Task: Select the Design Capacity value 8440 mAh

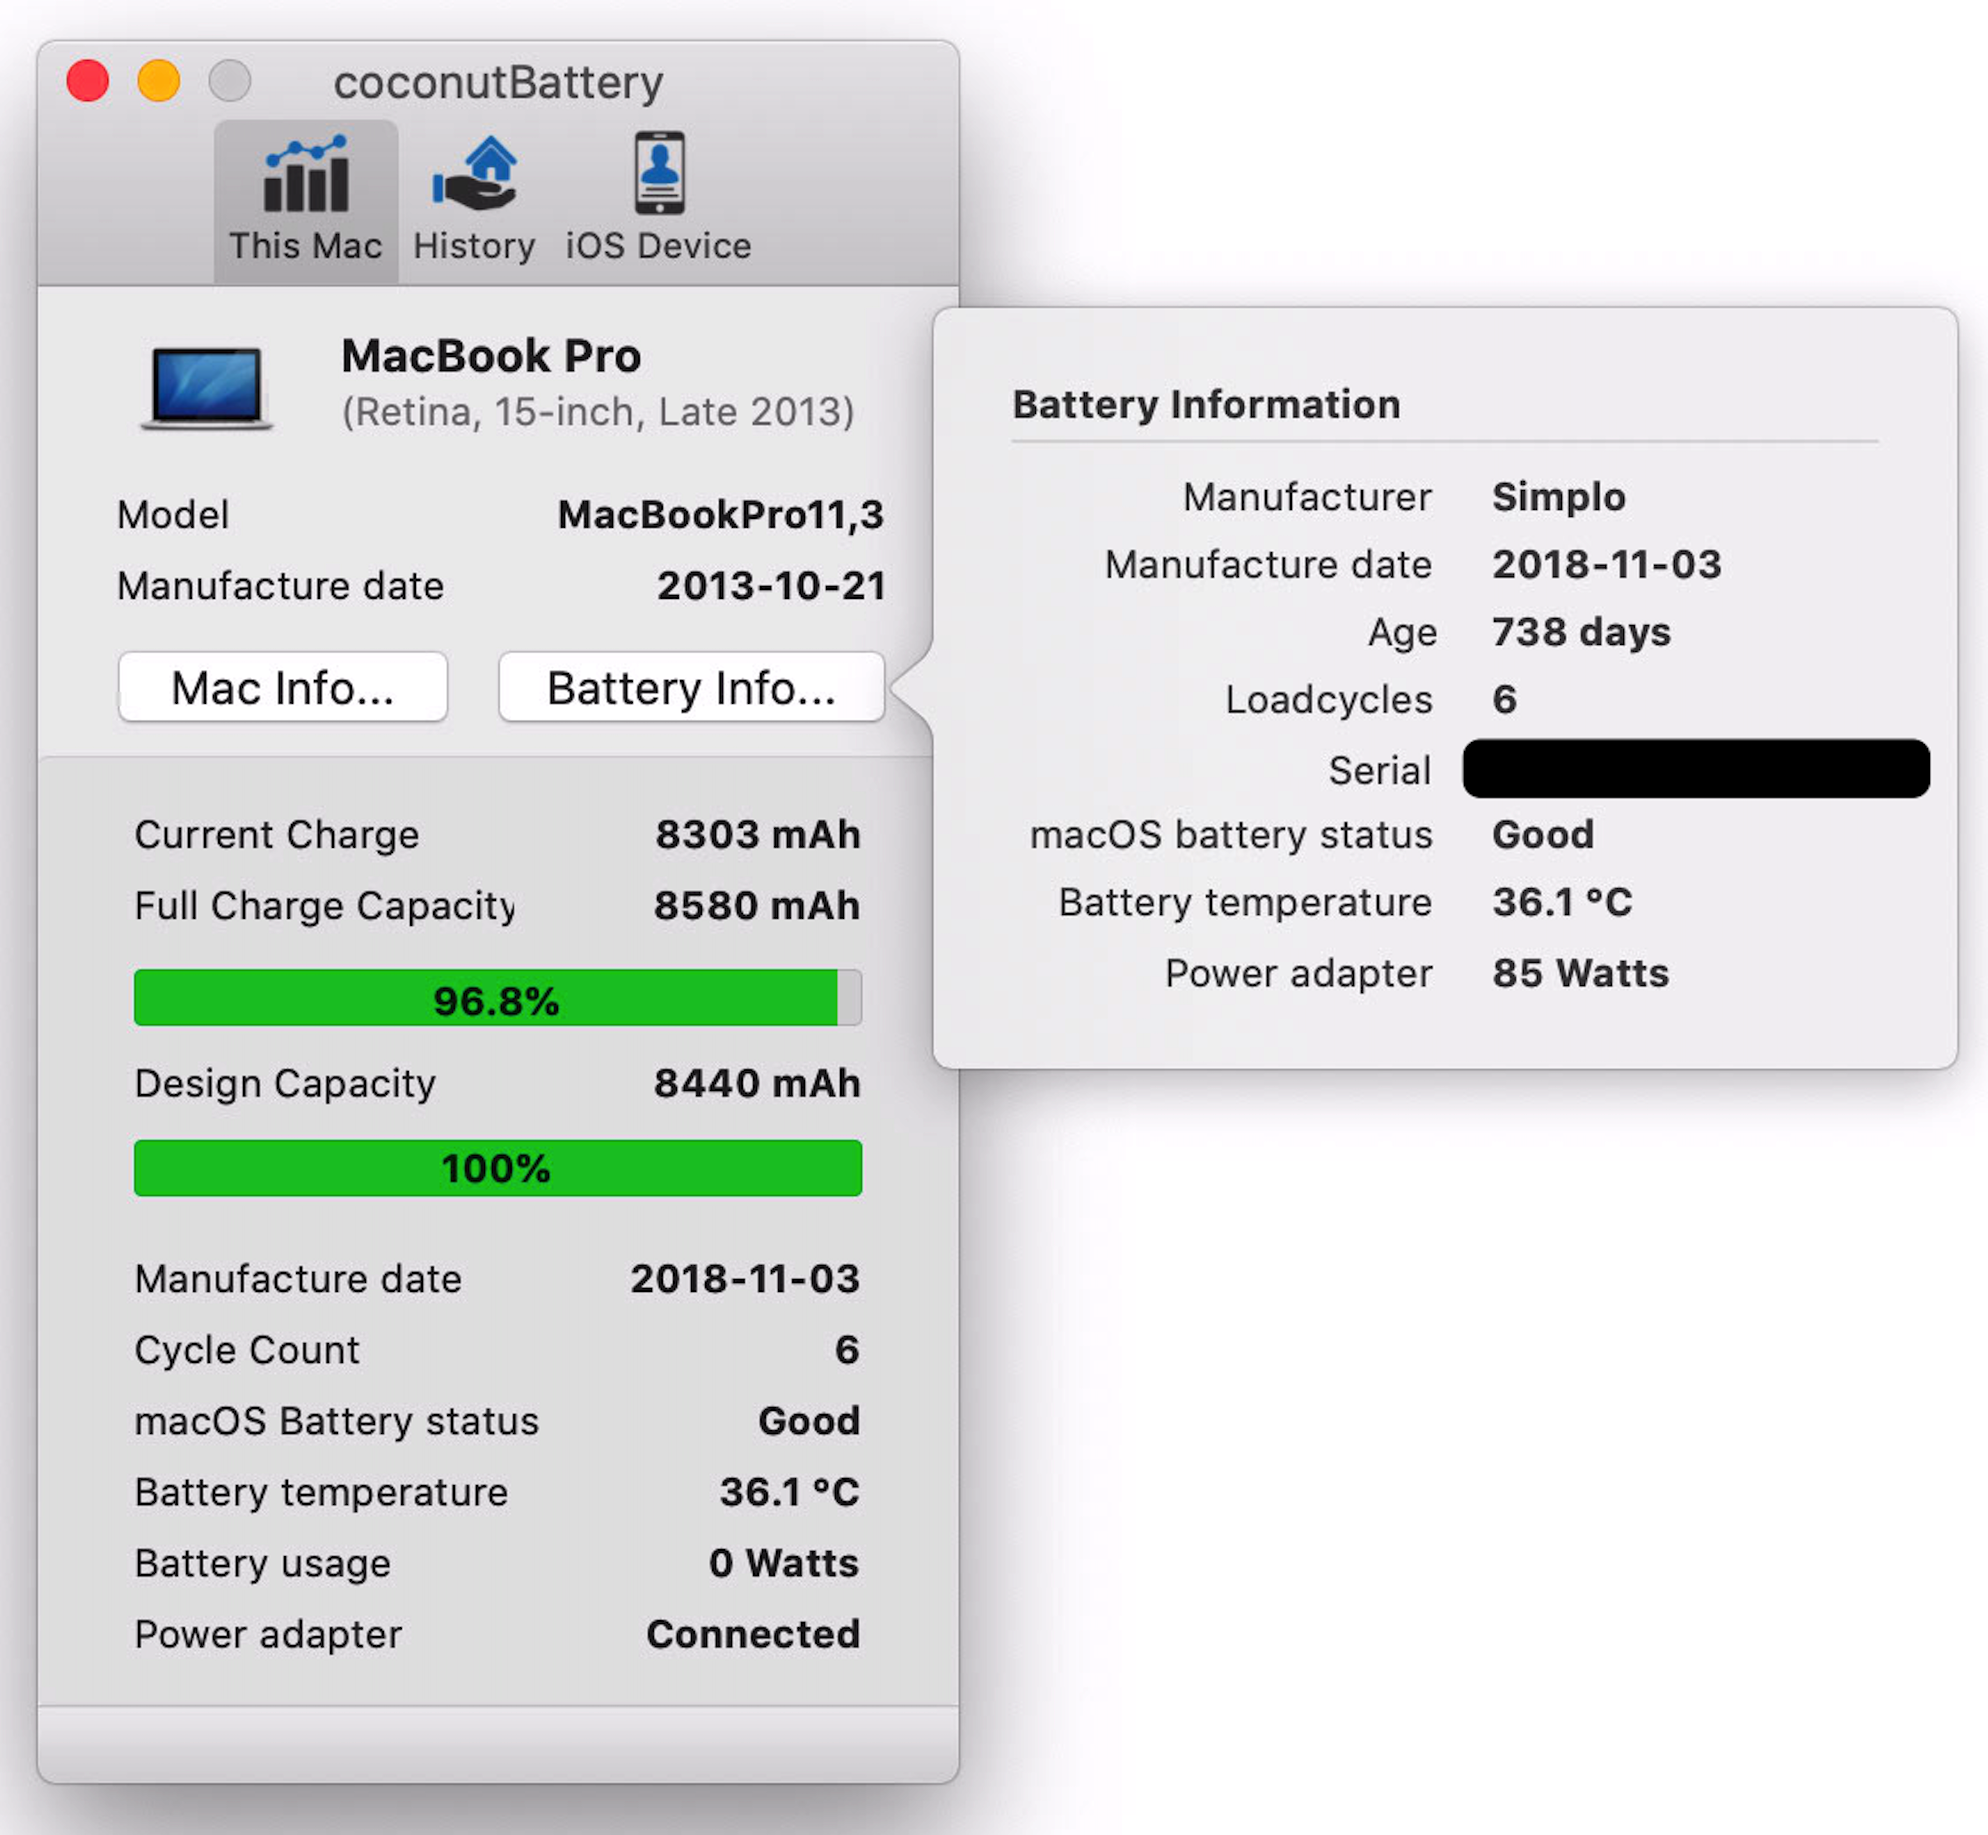Action: pos(757,1084)
